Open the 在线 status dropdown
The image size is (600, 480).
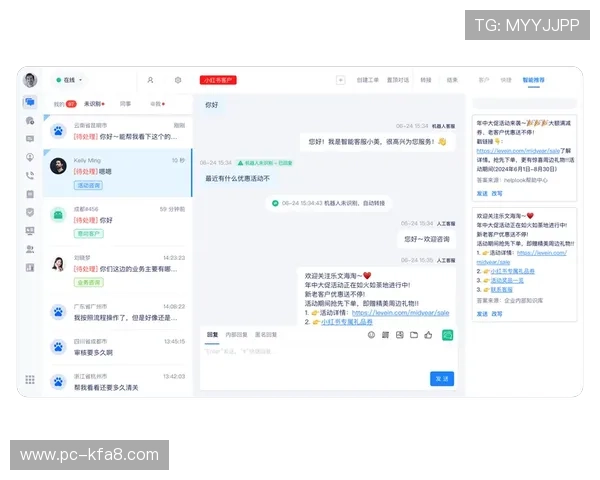click(x=70, y=80)
